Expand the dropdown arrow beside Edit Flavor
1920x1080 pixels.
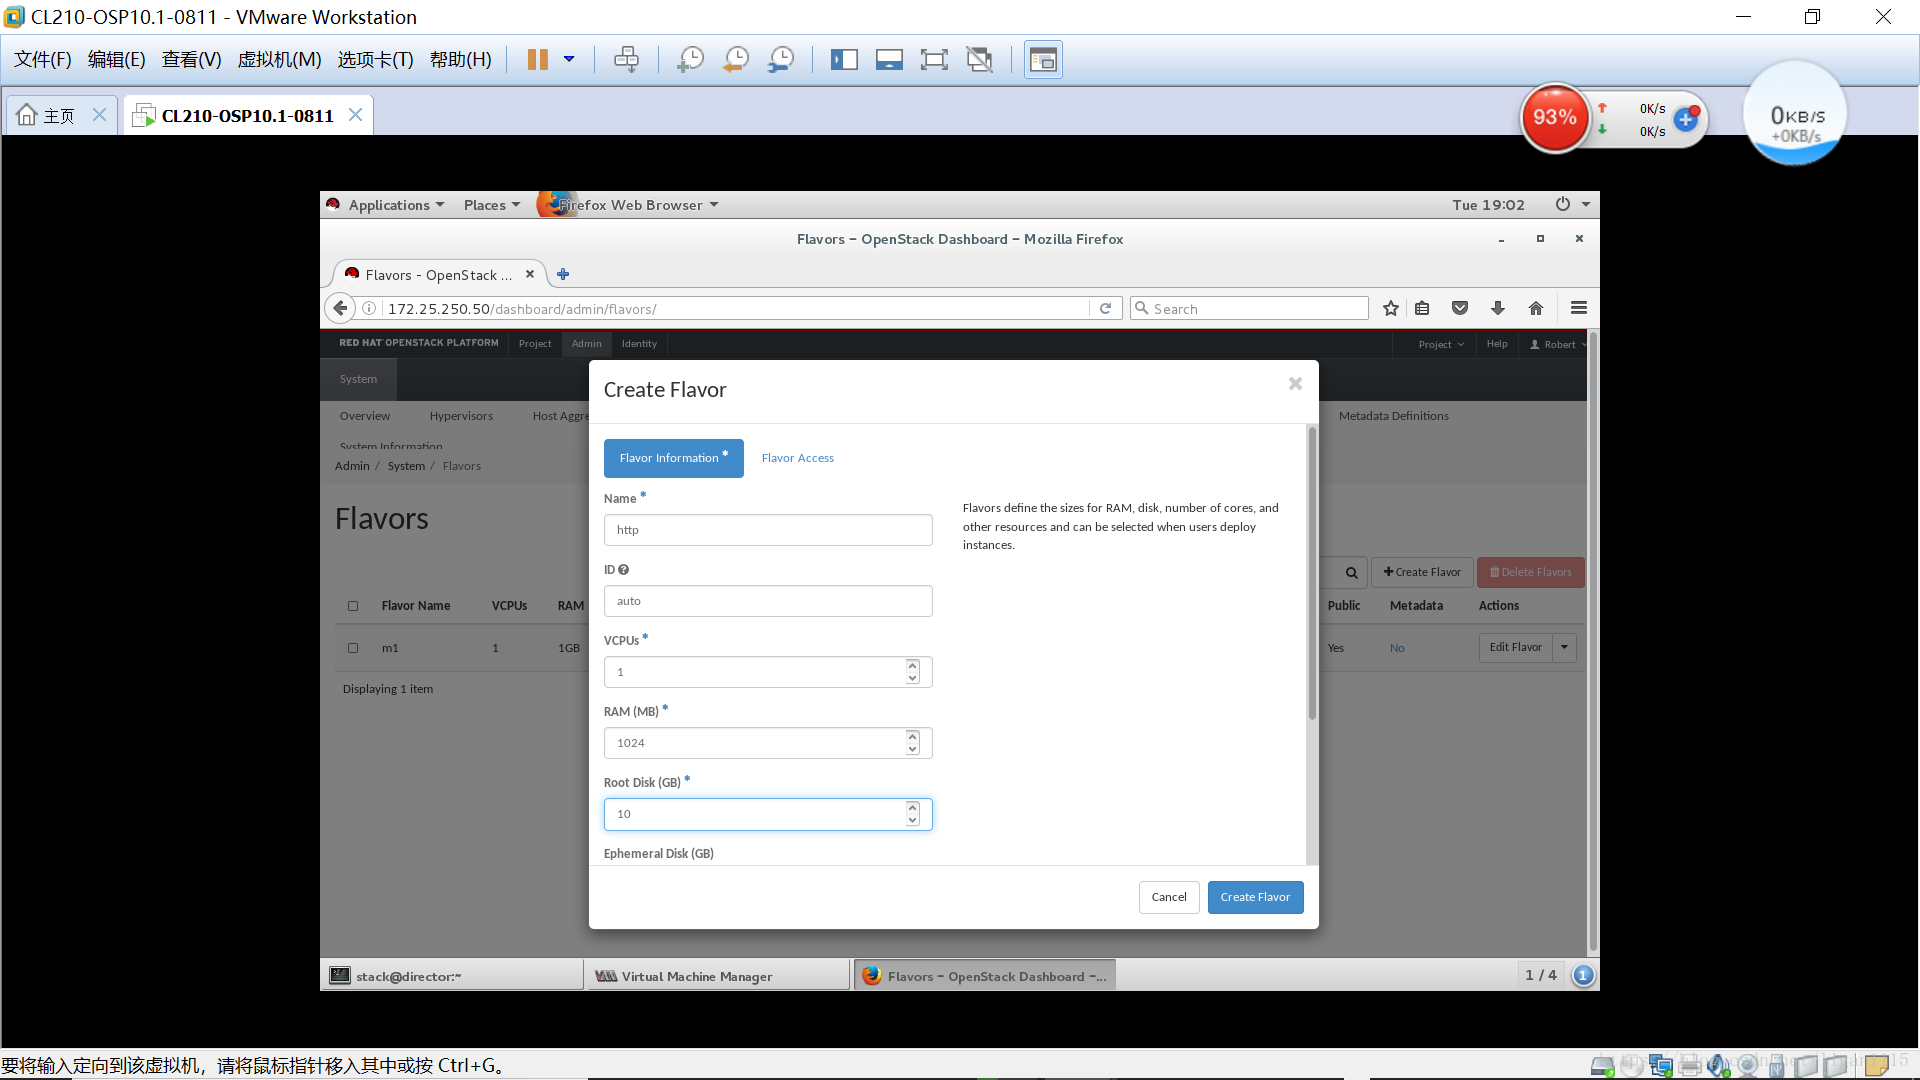pyautogui.click(x=1564, y=647)
